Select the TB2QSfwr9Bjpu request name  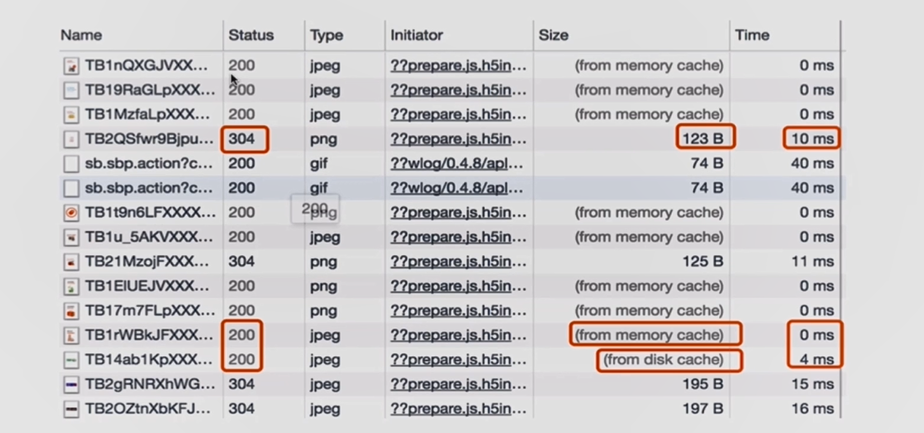tap(150, 140)
